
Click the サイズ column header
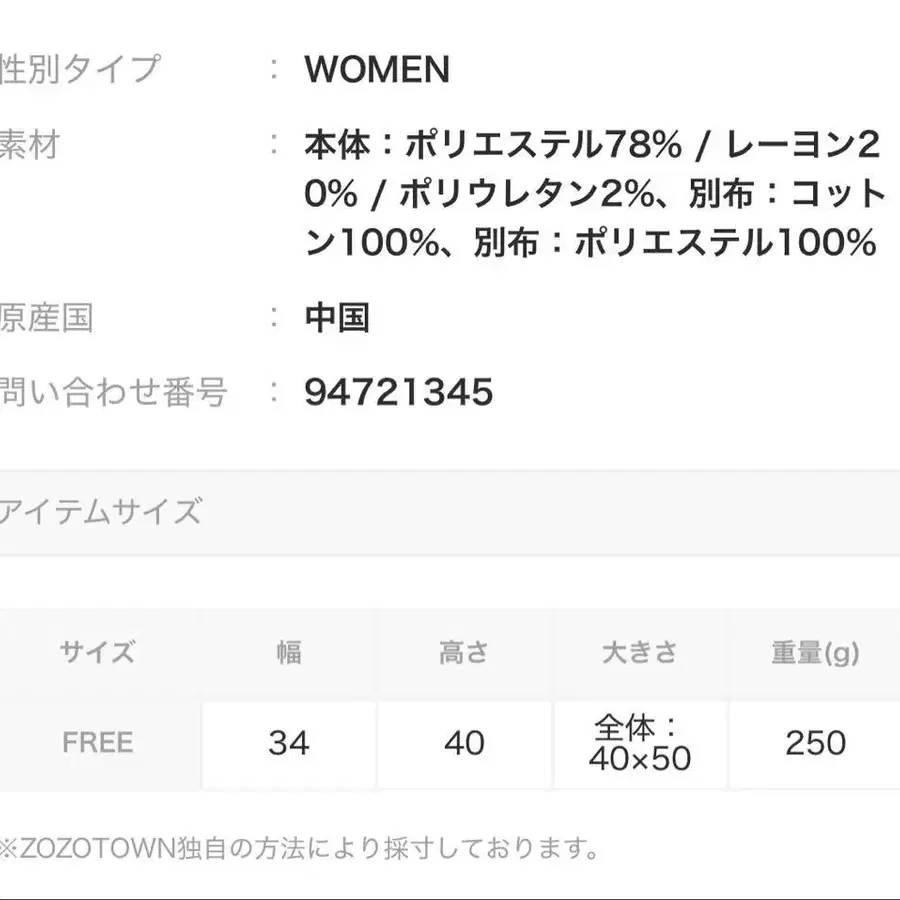97,653
